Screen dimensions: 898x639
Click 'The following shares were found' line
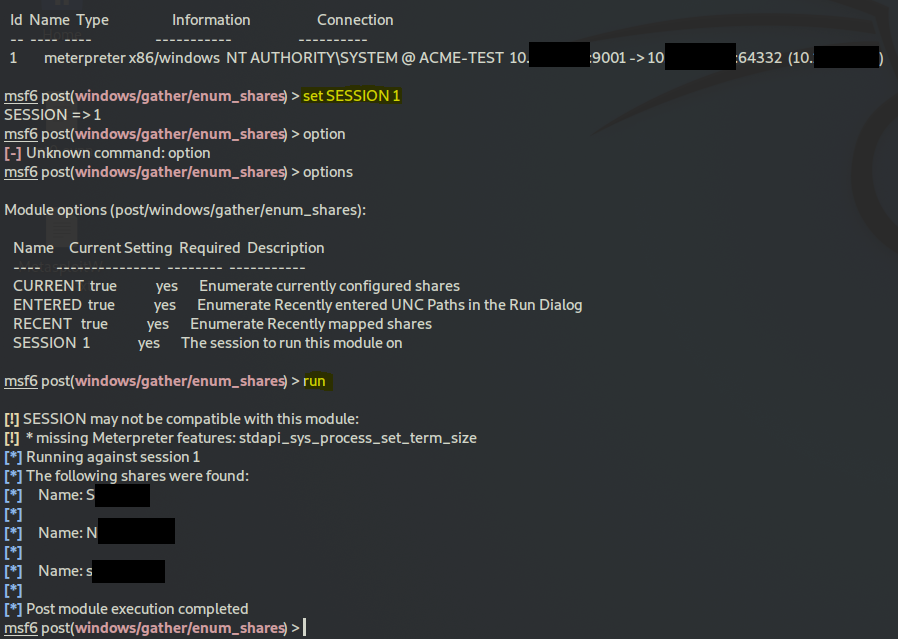[137, 476]
